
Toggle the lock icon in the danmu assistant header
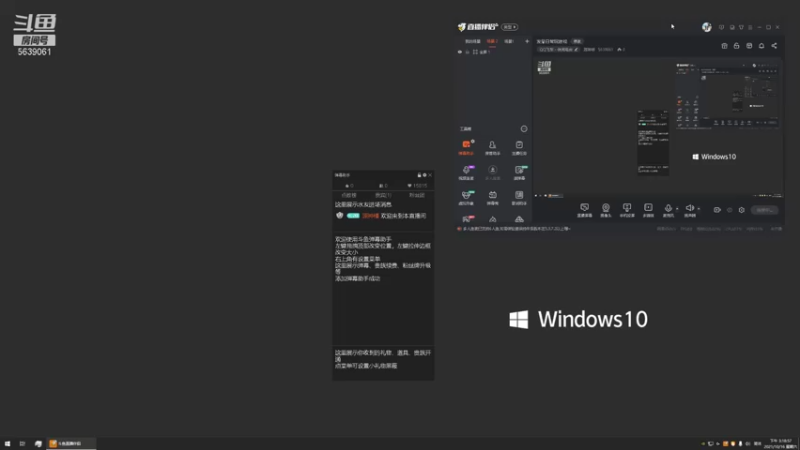[x=419, y=175]
